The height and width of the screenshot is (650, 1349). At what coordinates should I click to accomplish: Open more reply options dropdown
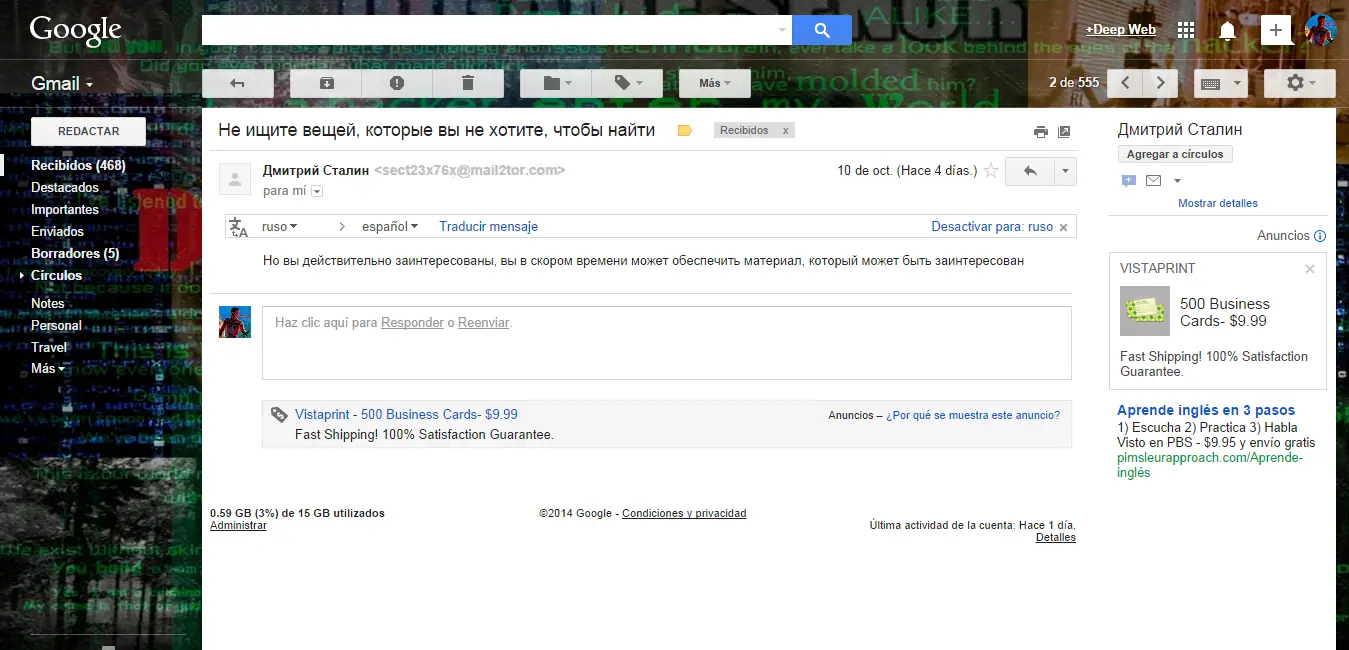[x=1065, y=171]
